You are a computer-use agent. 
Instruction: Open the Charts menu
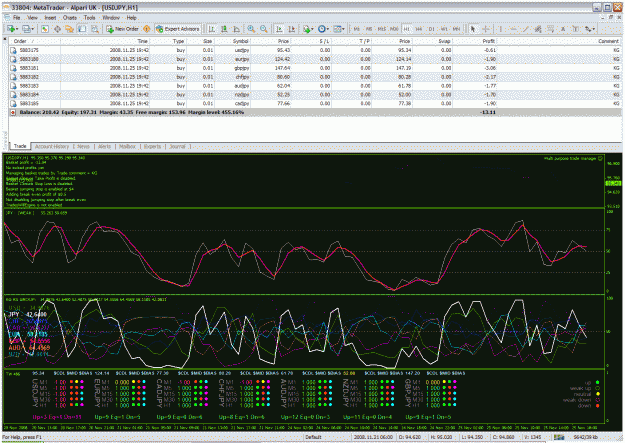click(70, 18)
